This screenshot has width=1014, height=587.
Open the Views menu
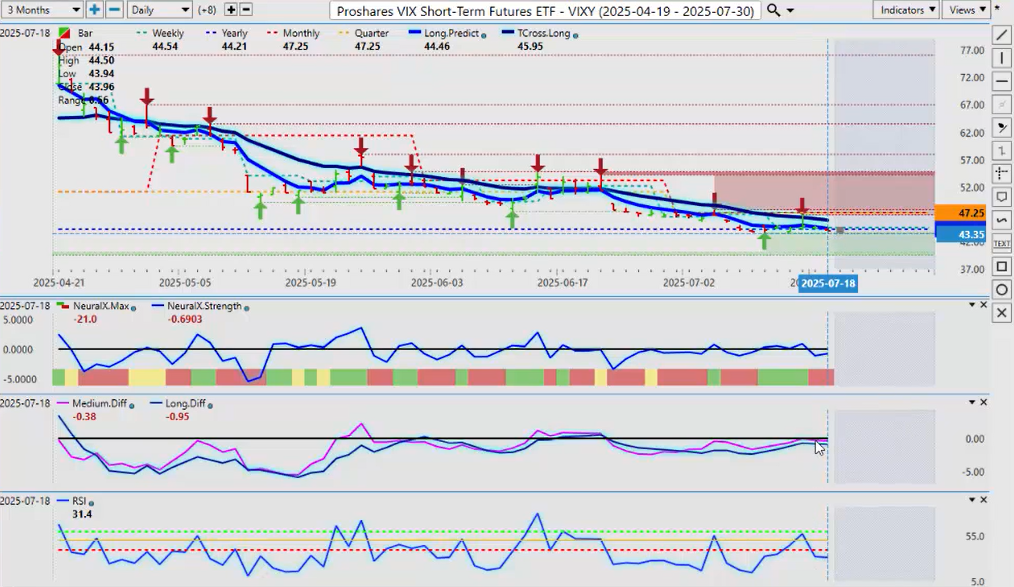pos(966,10)
